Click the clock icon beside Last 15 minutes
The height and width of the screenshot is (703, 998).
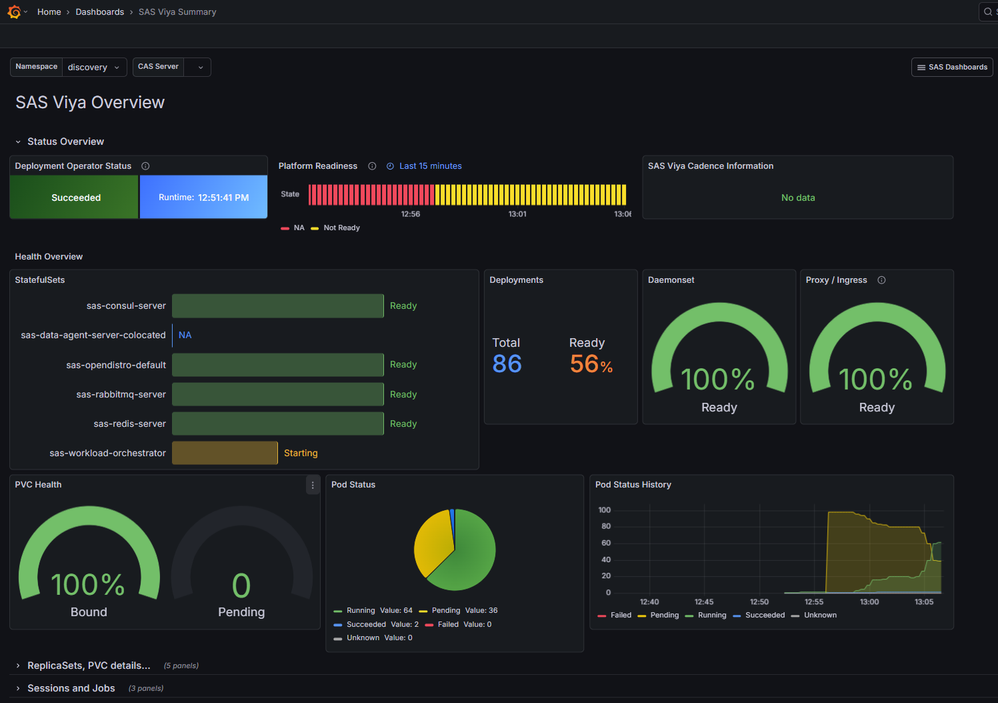390,166
